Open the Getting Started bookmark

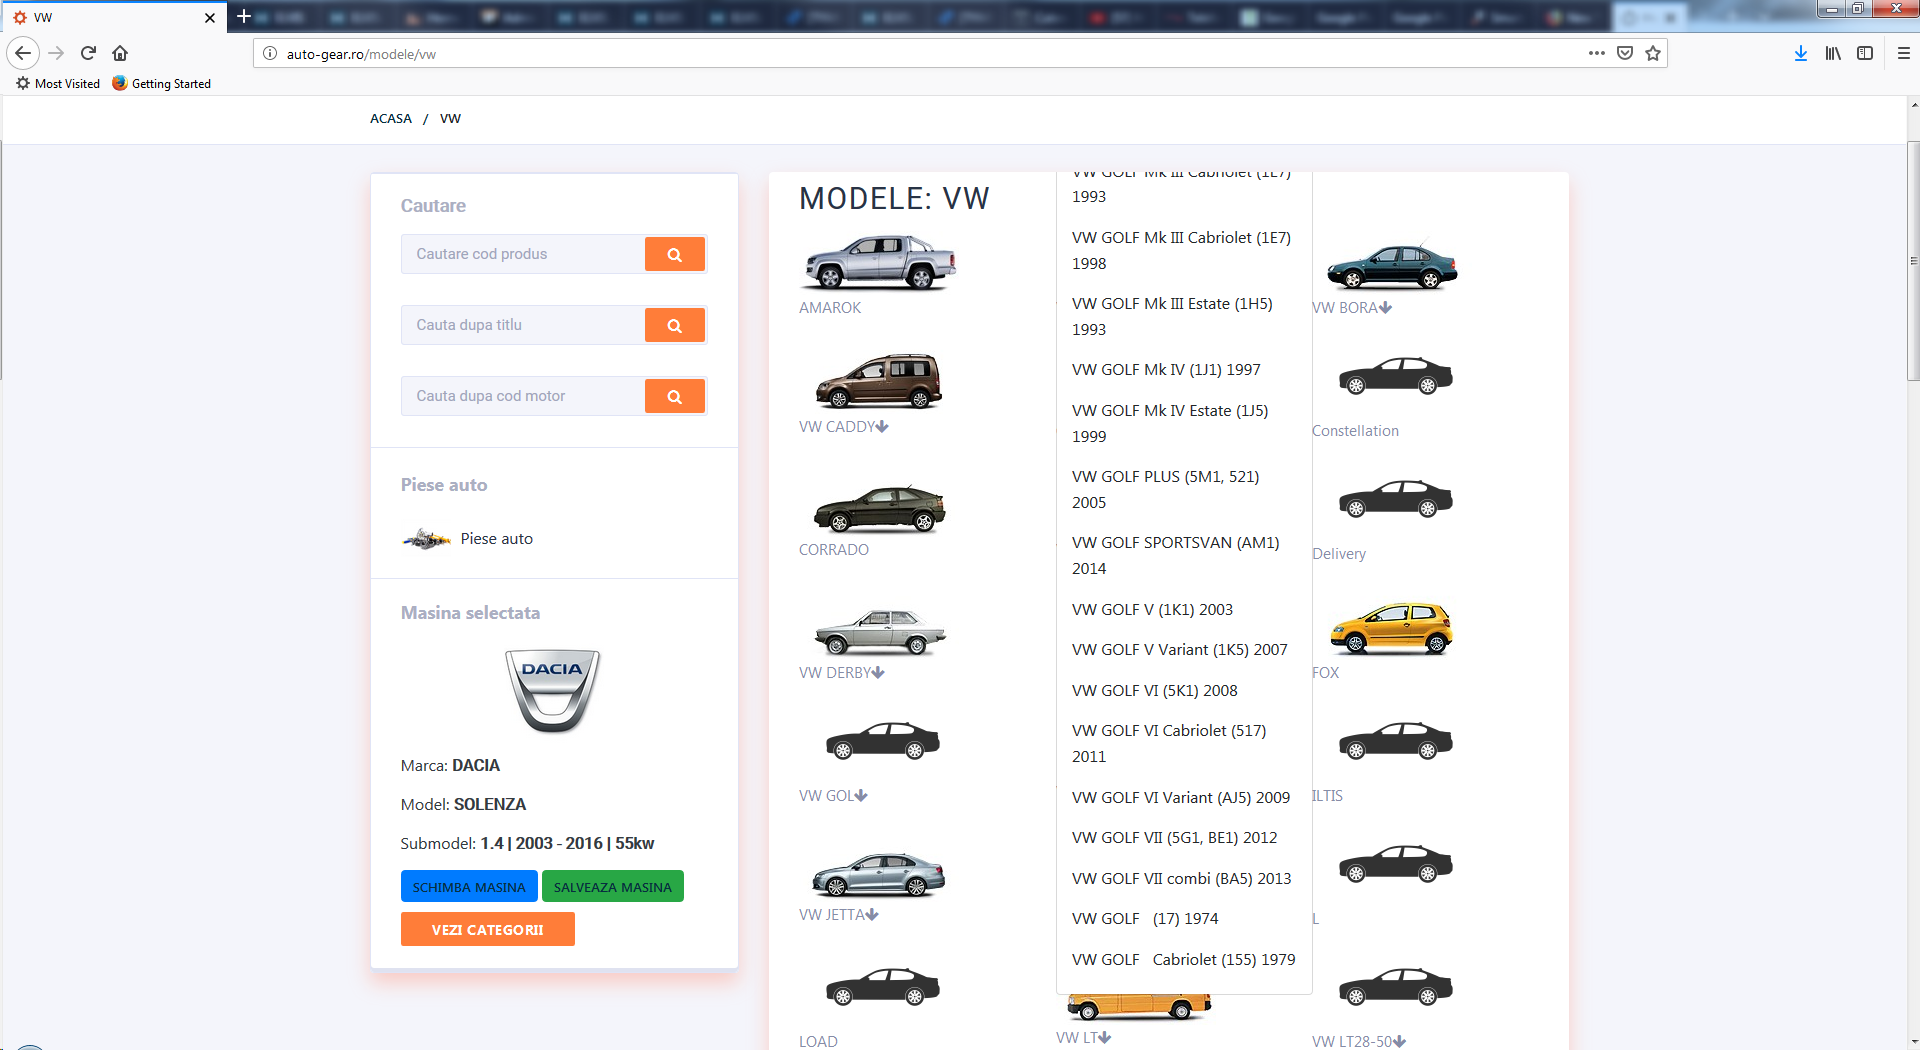162,84
